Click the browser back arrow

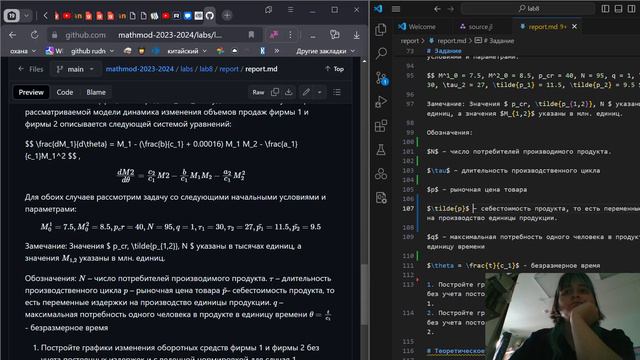pyautogui.click(x=12, y=35)
